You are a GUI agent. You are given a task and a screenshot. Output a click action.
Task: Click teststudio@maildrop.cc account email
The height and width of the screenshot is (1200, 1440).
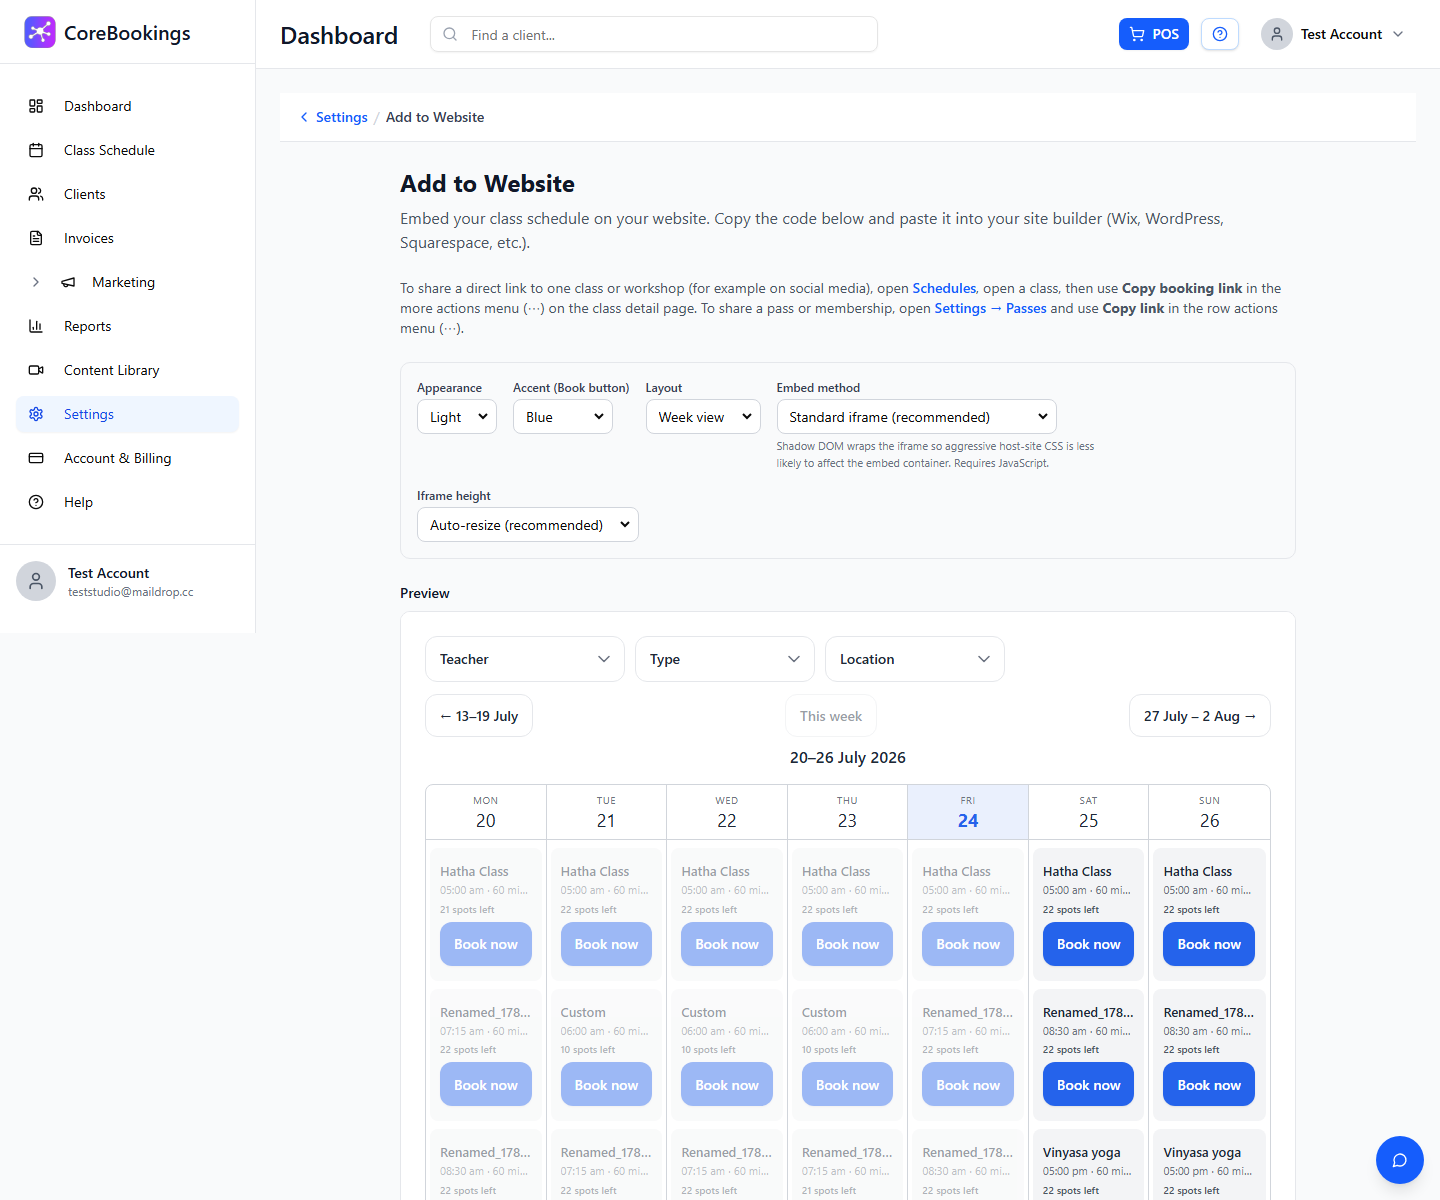pos(131,592)
